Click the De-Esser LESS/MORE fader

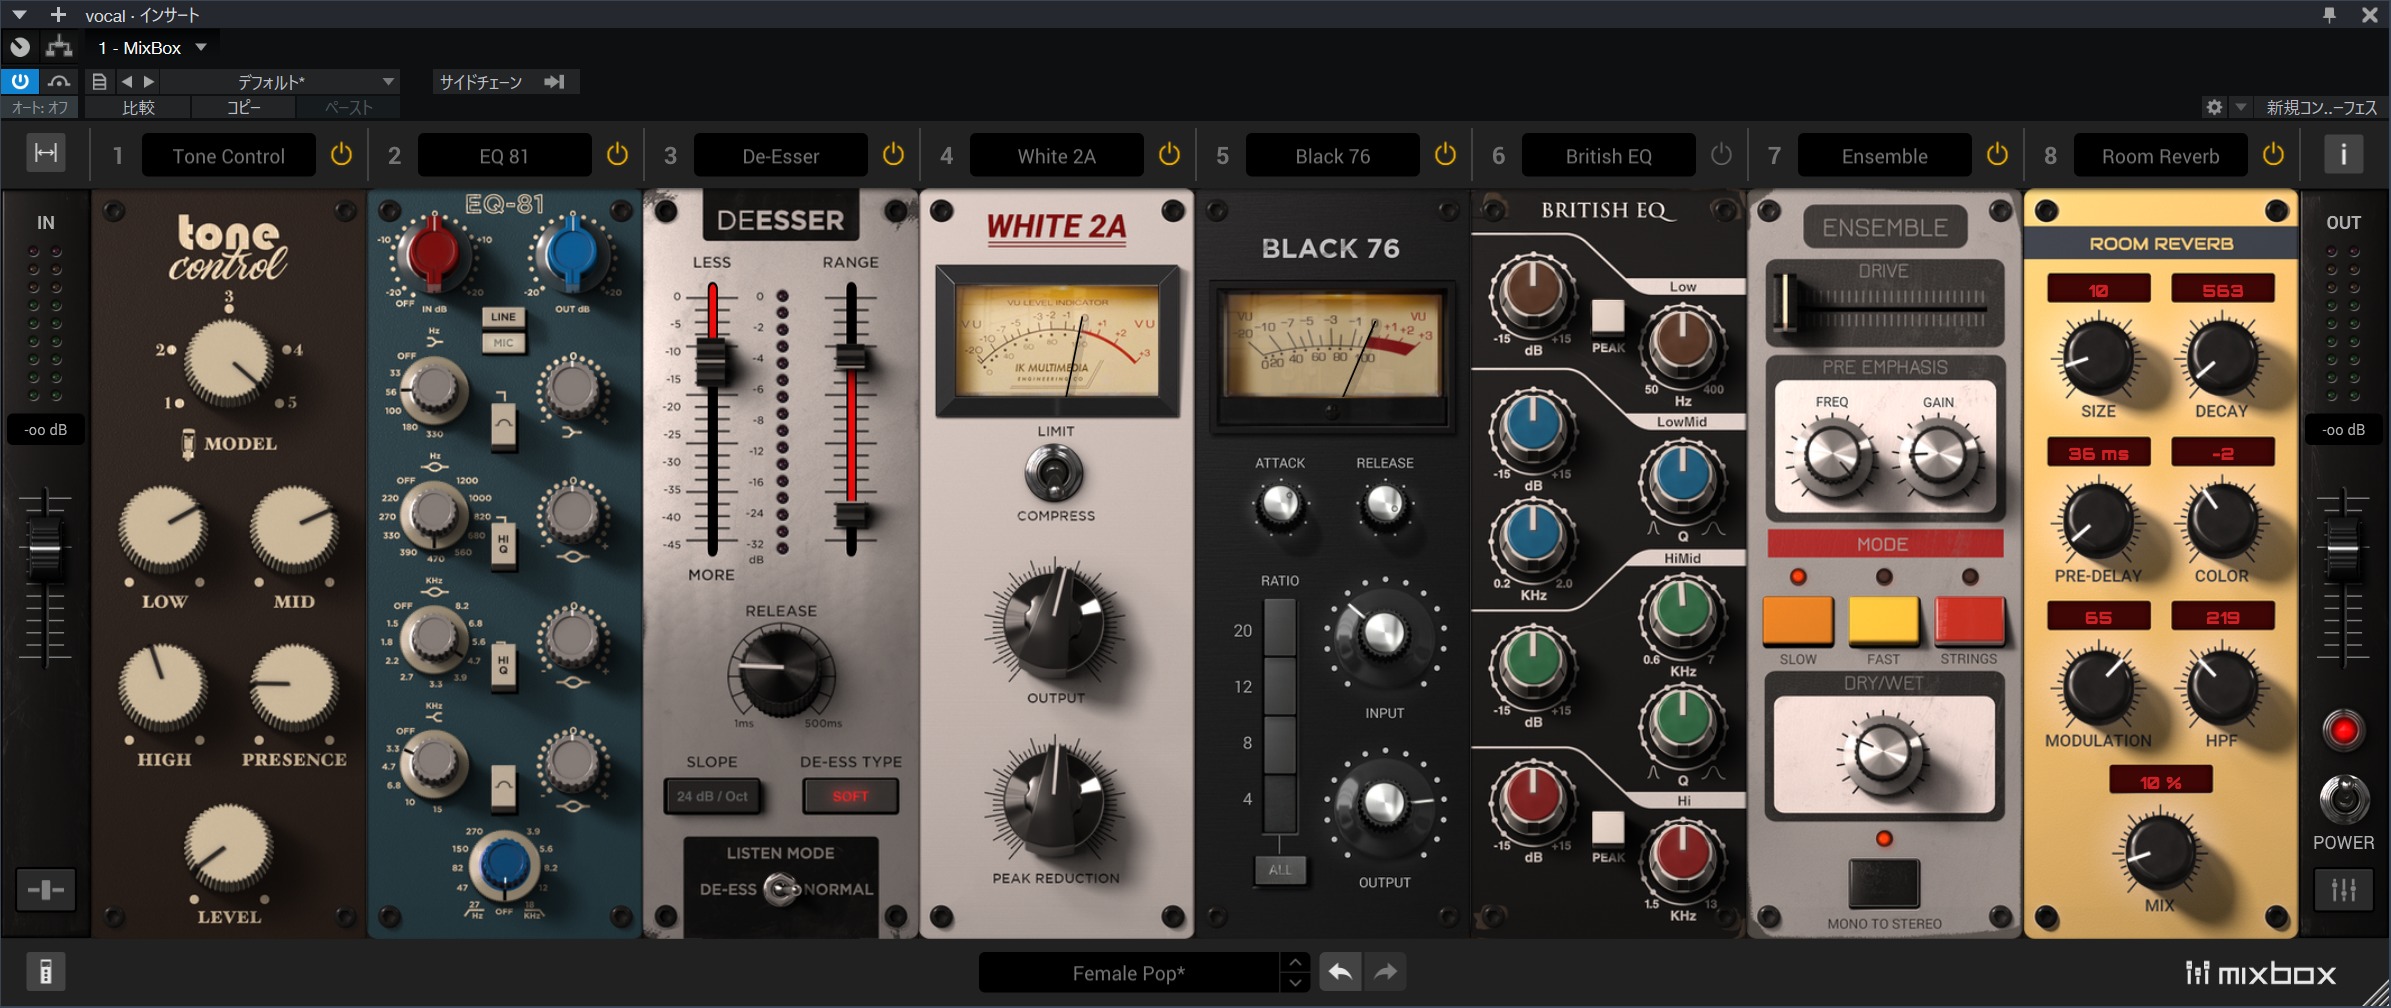click(x=711, y=362)
